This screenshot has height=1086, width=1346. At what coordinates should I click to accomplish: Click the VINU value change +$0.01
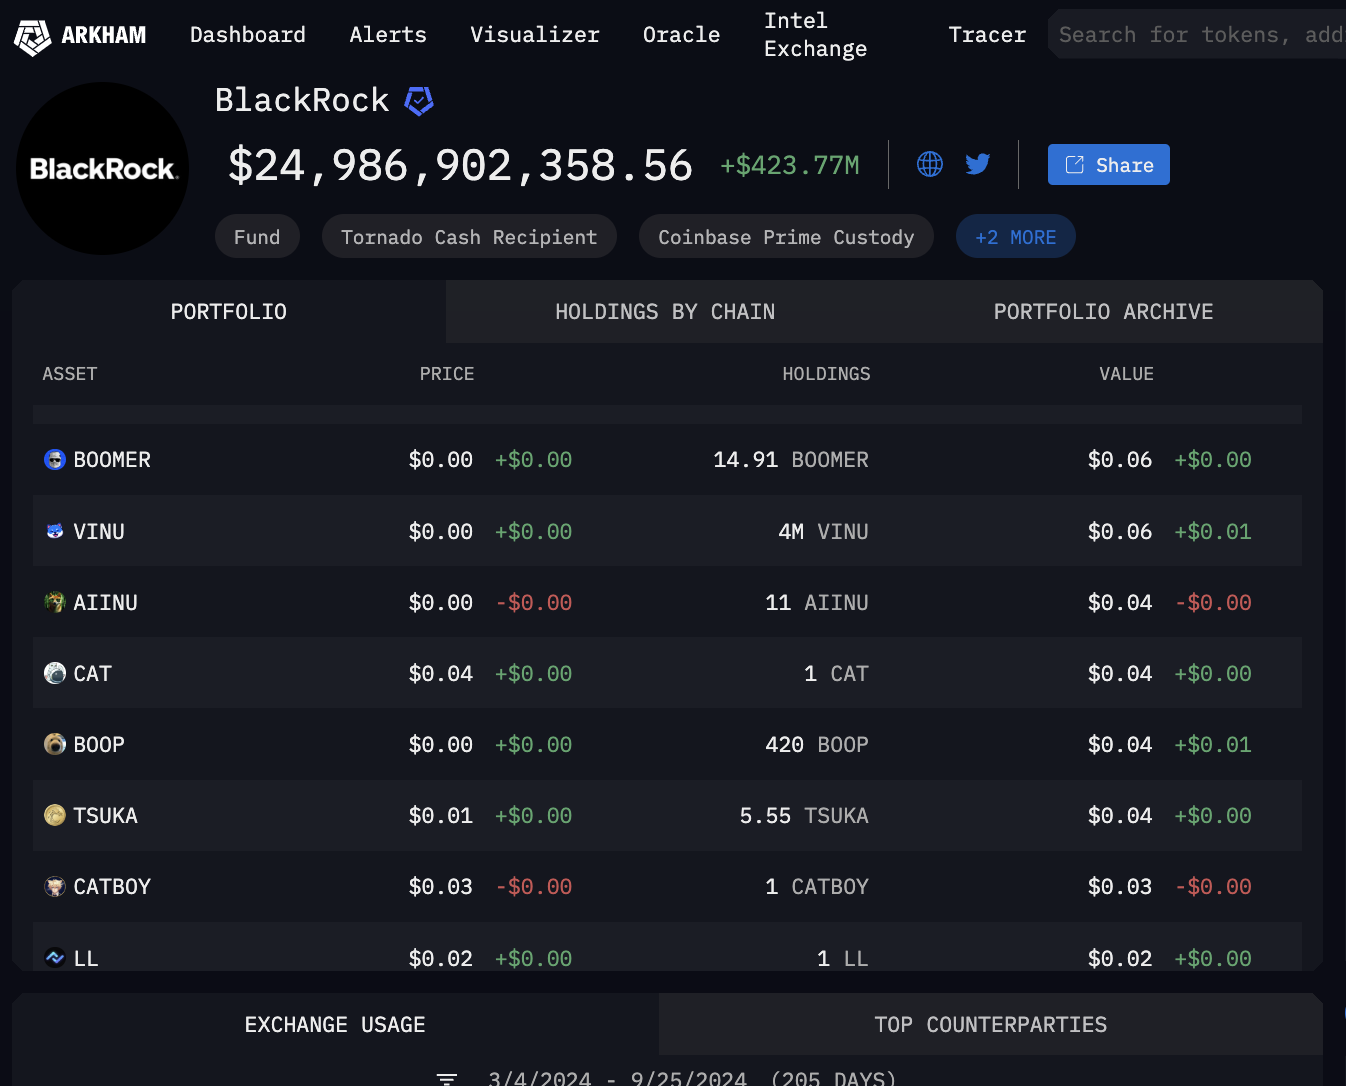(x=1213, y=531)
